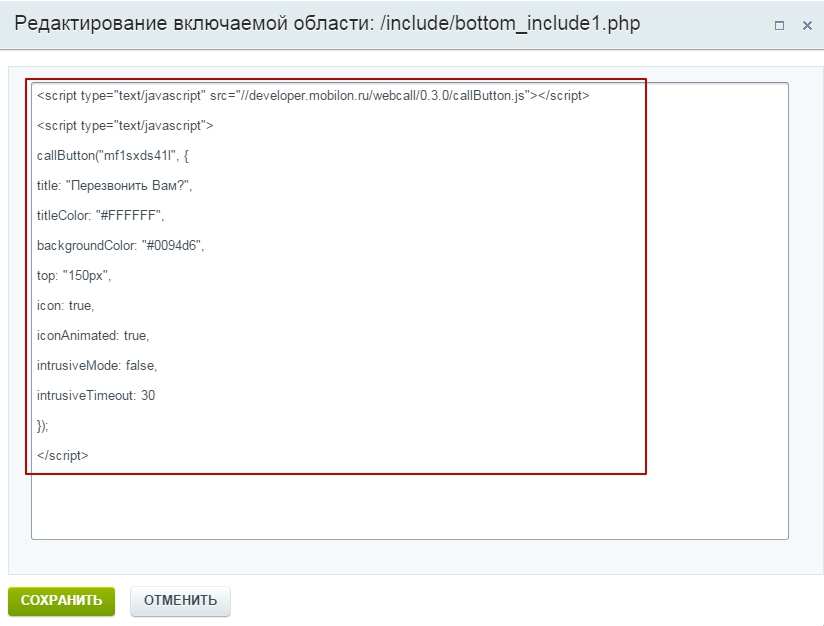Click the dialog title 'Редактирование включаемой области'

click(194, 24)
